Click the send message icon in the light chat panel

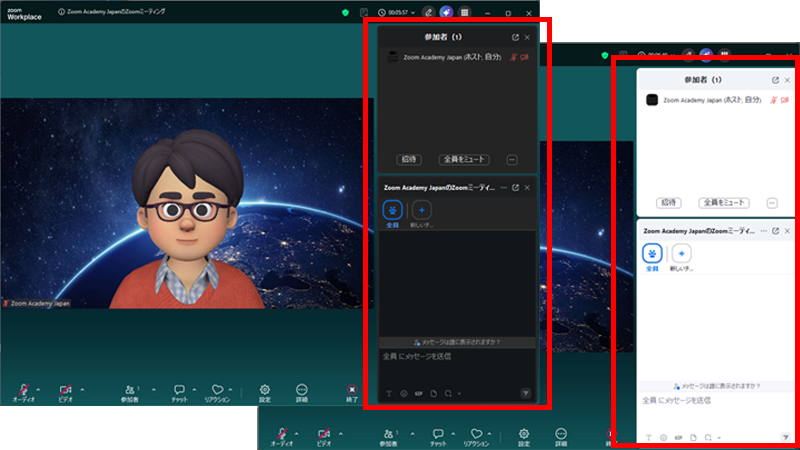click(x=786, y=437)
